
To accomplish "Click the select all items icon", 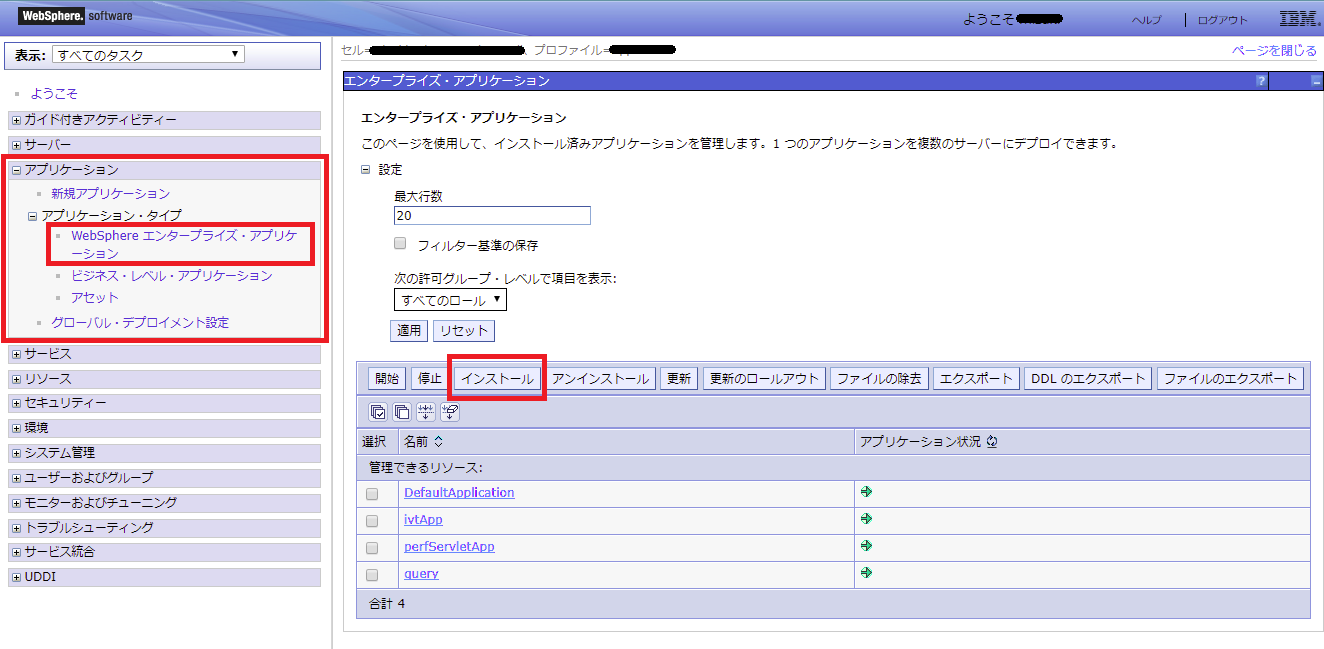I will point(378,411).
